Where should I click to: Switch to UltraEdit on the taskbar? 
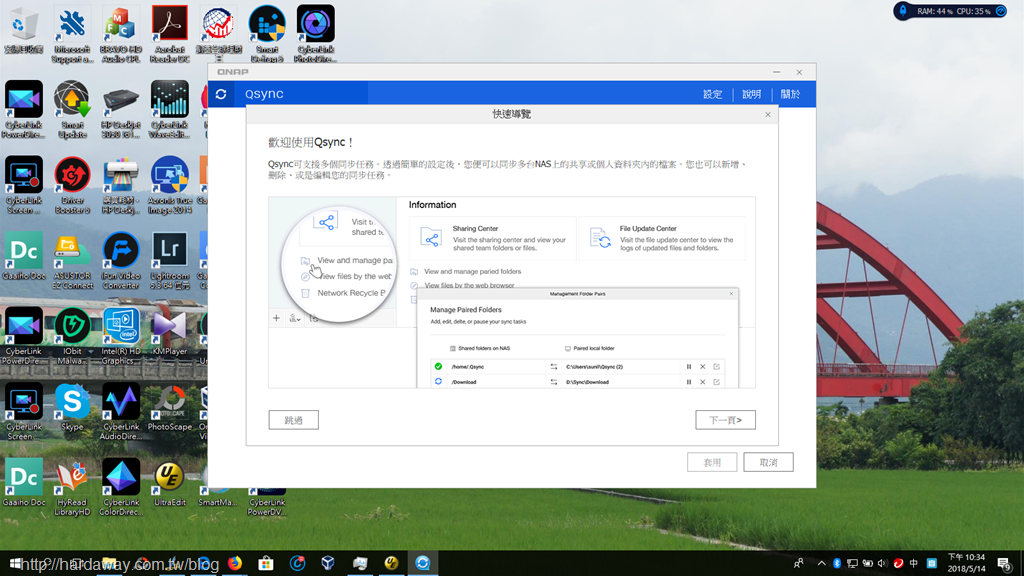pyautogui.click(x=391, y=563)
